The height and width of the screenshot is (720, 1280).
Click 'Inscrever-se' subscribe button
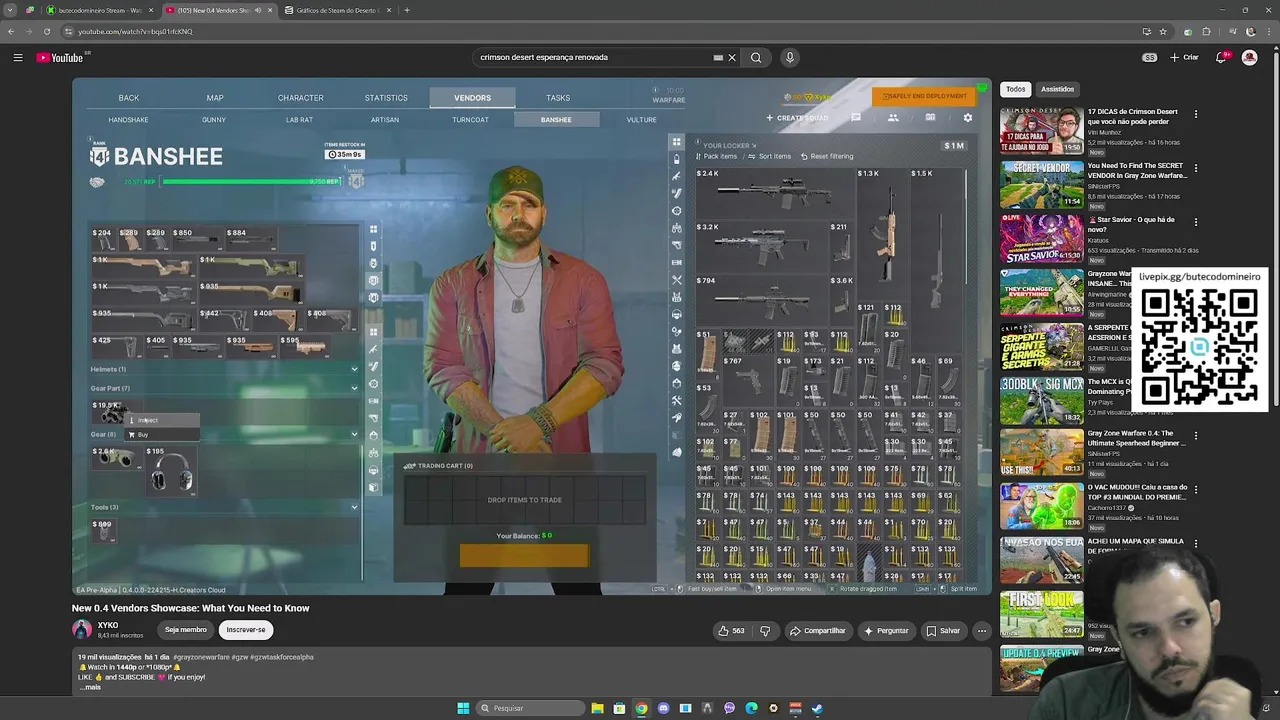(246, 630)
